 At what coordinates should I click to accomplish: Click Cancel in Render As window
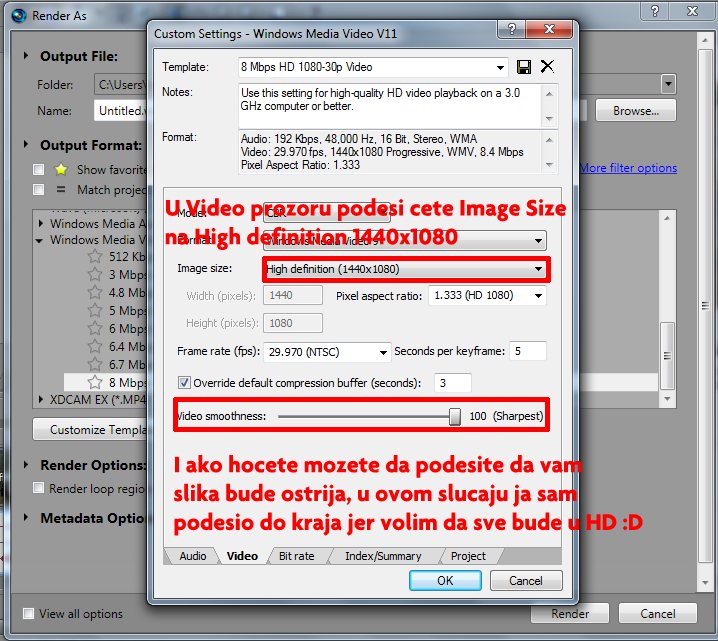[x=658, y=613]
